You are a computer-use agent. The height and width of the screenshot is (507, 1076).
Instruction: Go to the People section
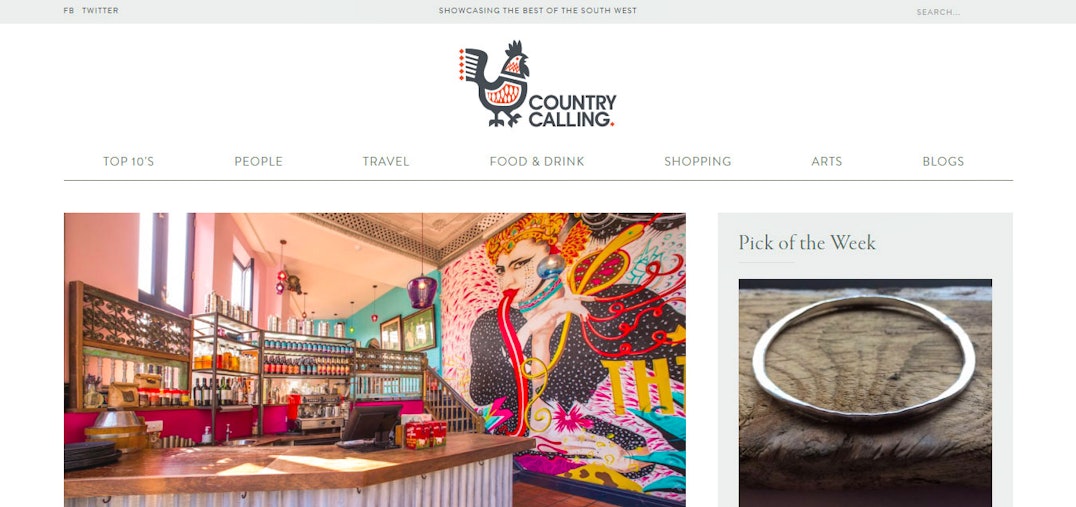click(258, 161)
